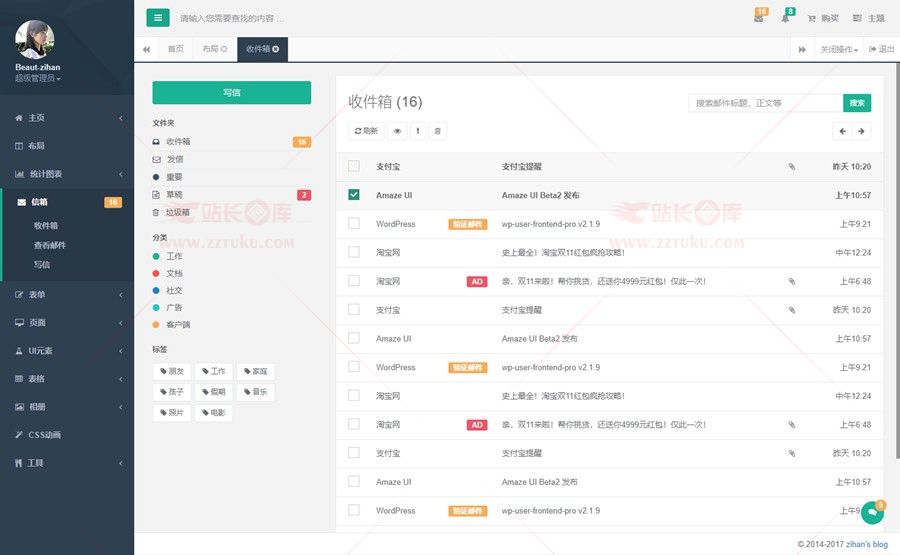Click the green hamburger menu toggle button
The width and height of the screenshot is (900, 555).
(157, 17)
